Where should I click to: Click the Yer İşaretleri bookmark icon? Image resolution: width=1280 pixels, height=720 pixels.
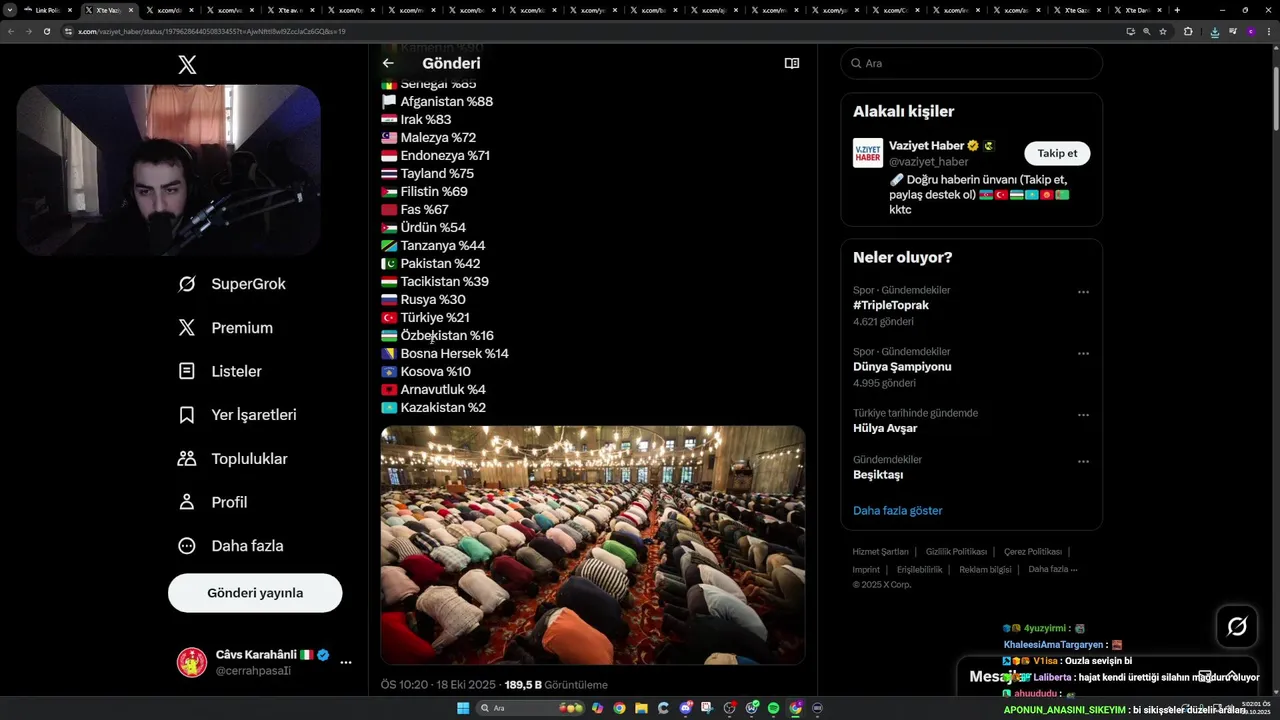coord(187,415)
